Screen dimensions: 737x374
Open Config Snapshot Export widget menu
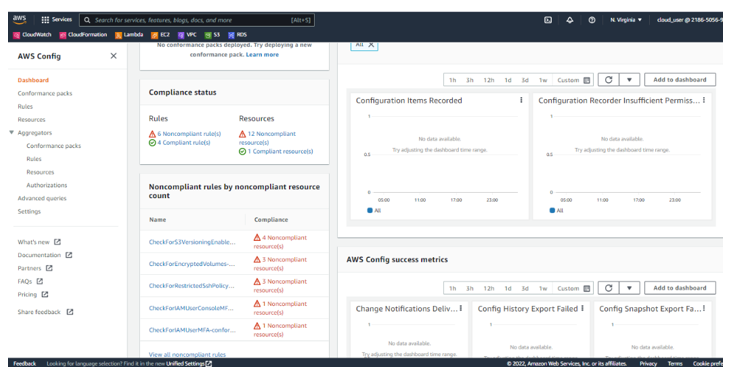tap(704, 308)
